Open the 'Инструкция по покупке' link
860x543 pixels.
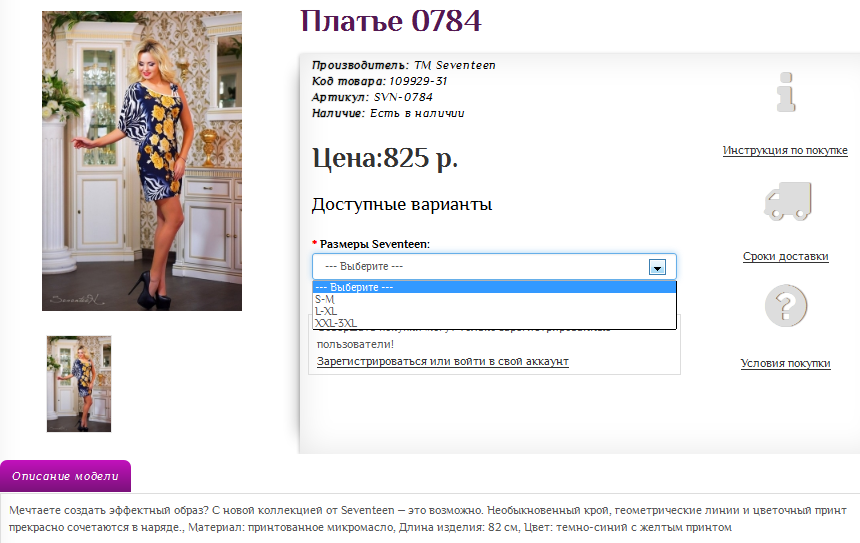pos(785,150)
